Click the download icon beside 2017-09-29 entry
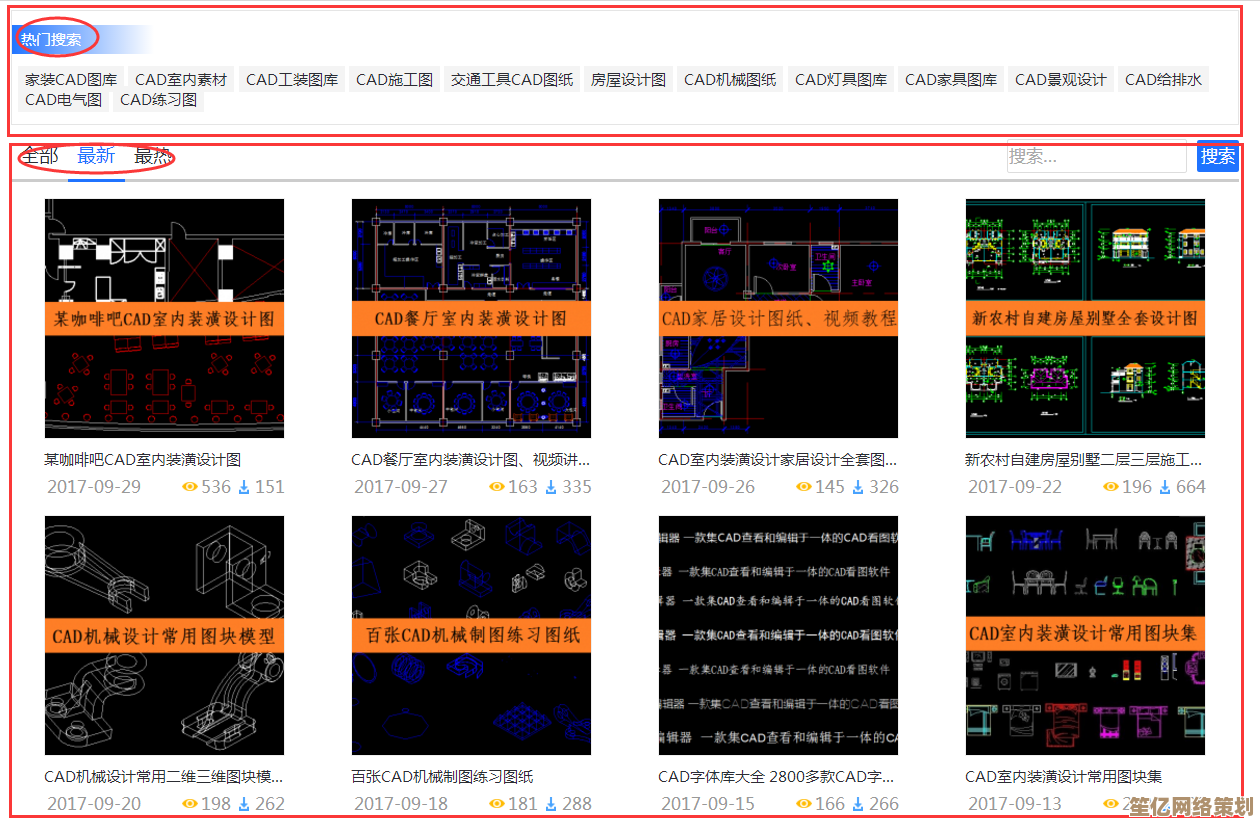The image size is (1260, 825). (x=243, y=487)
